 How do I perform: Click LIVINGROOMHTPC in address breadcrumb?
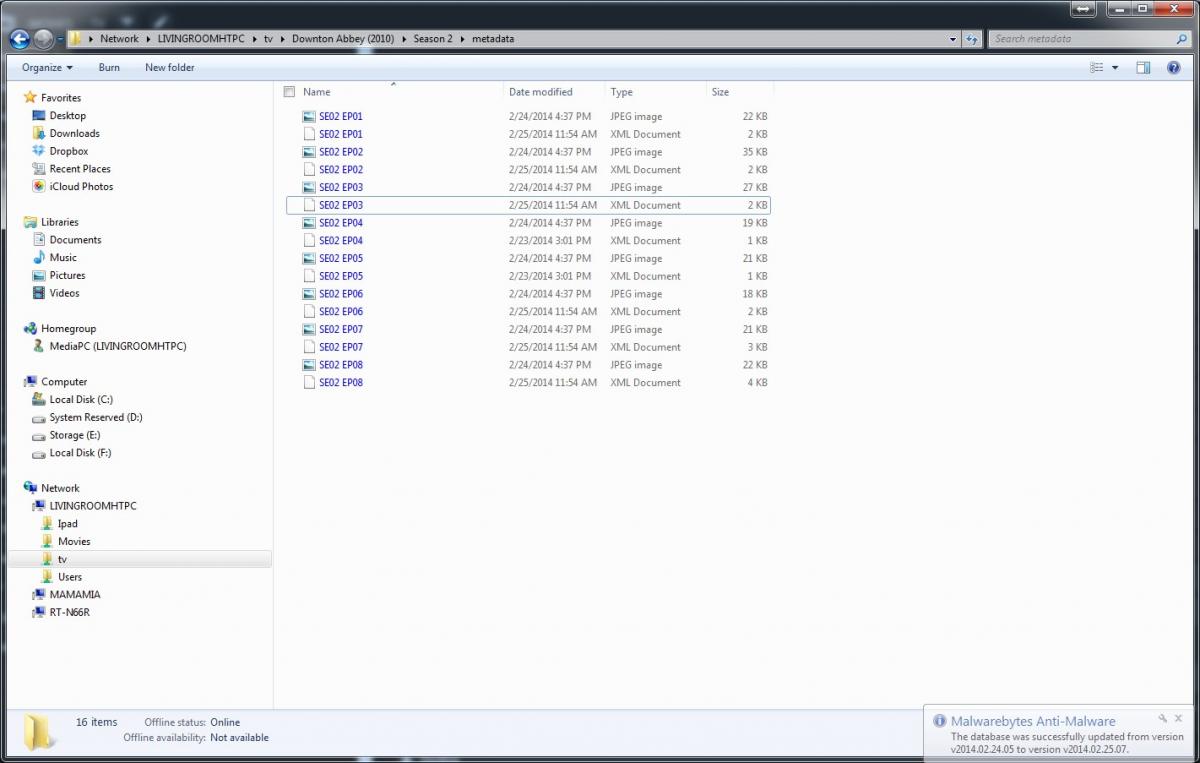(x=201, y=39)
